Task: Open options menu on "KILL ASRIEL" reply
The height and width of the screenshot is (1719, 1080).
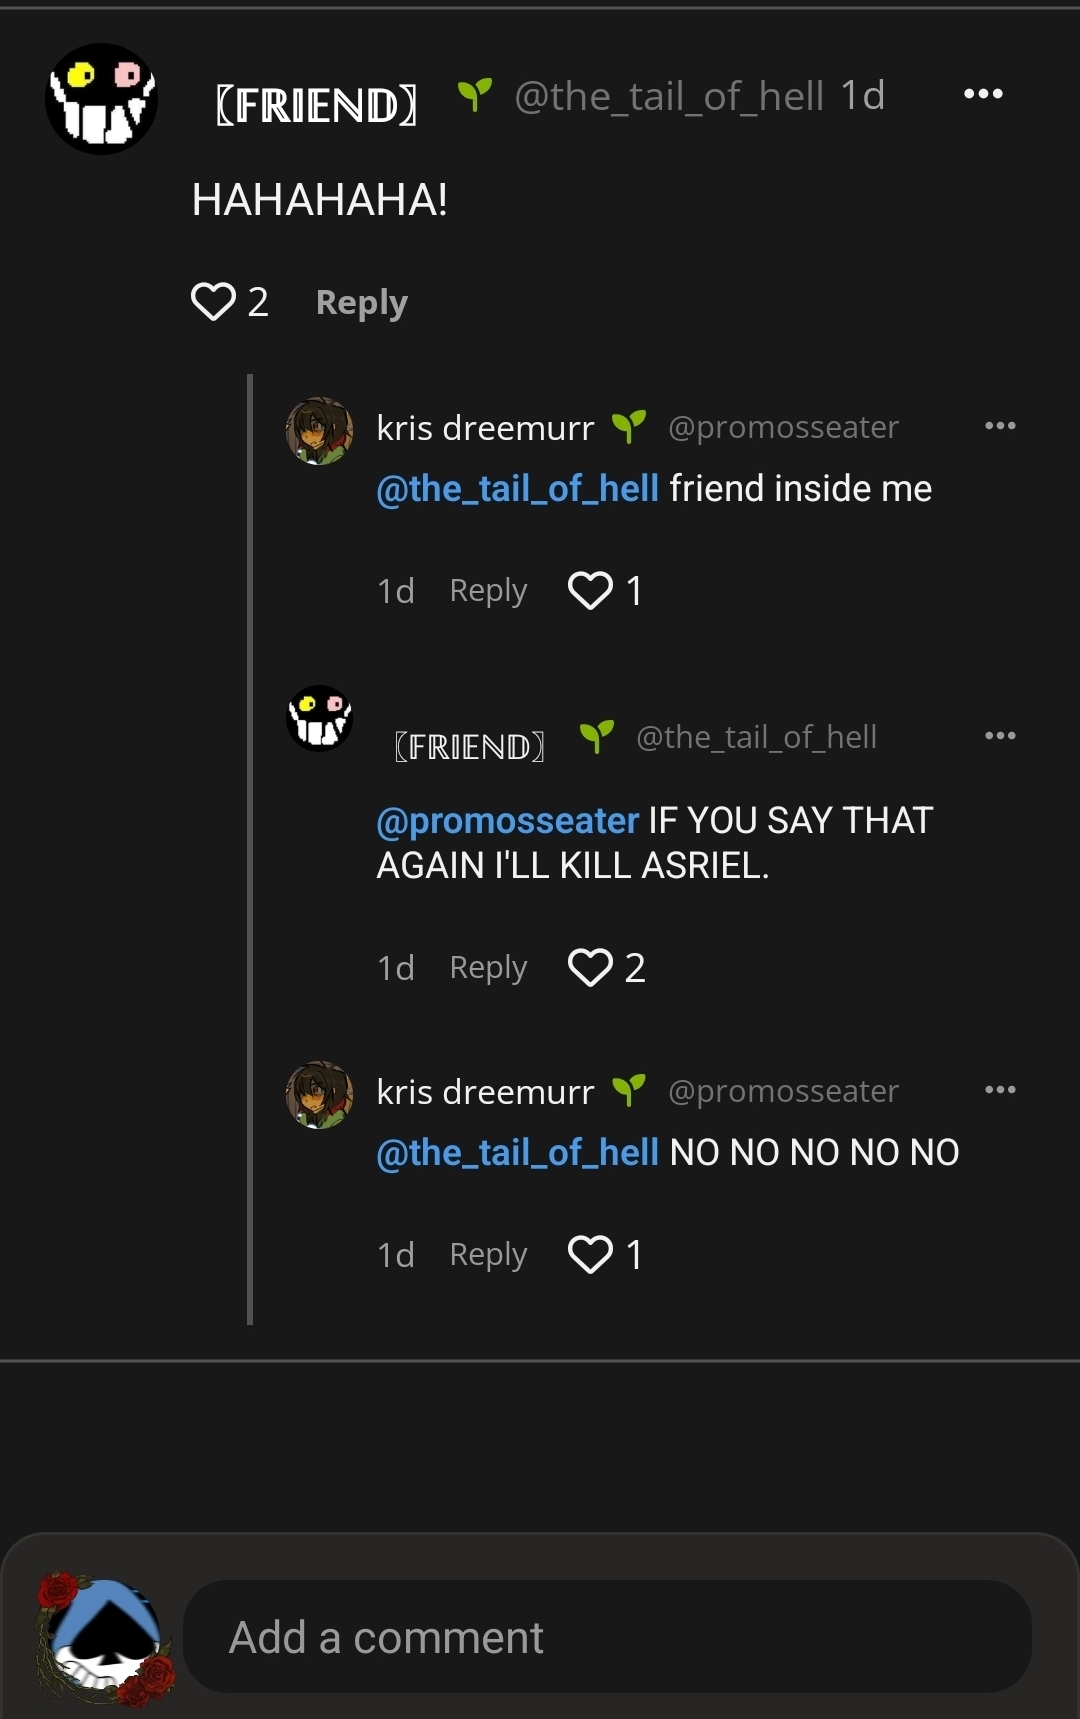Action: 1000,736
